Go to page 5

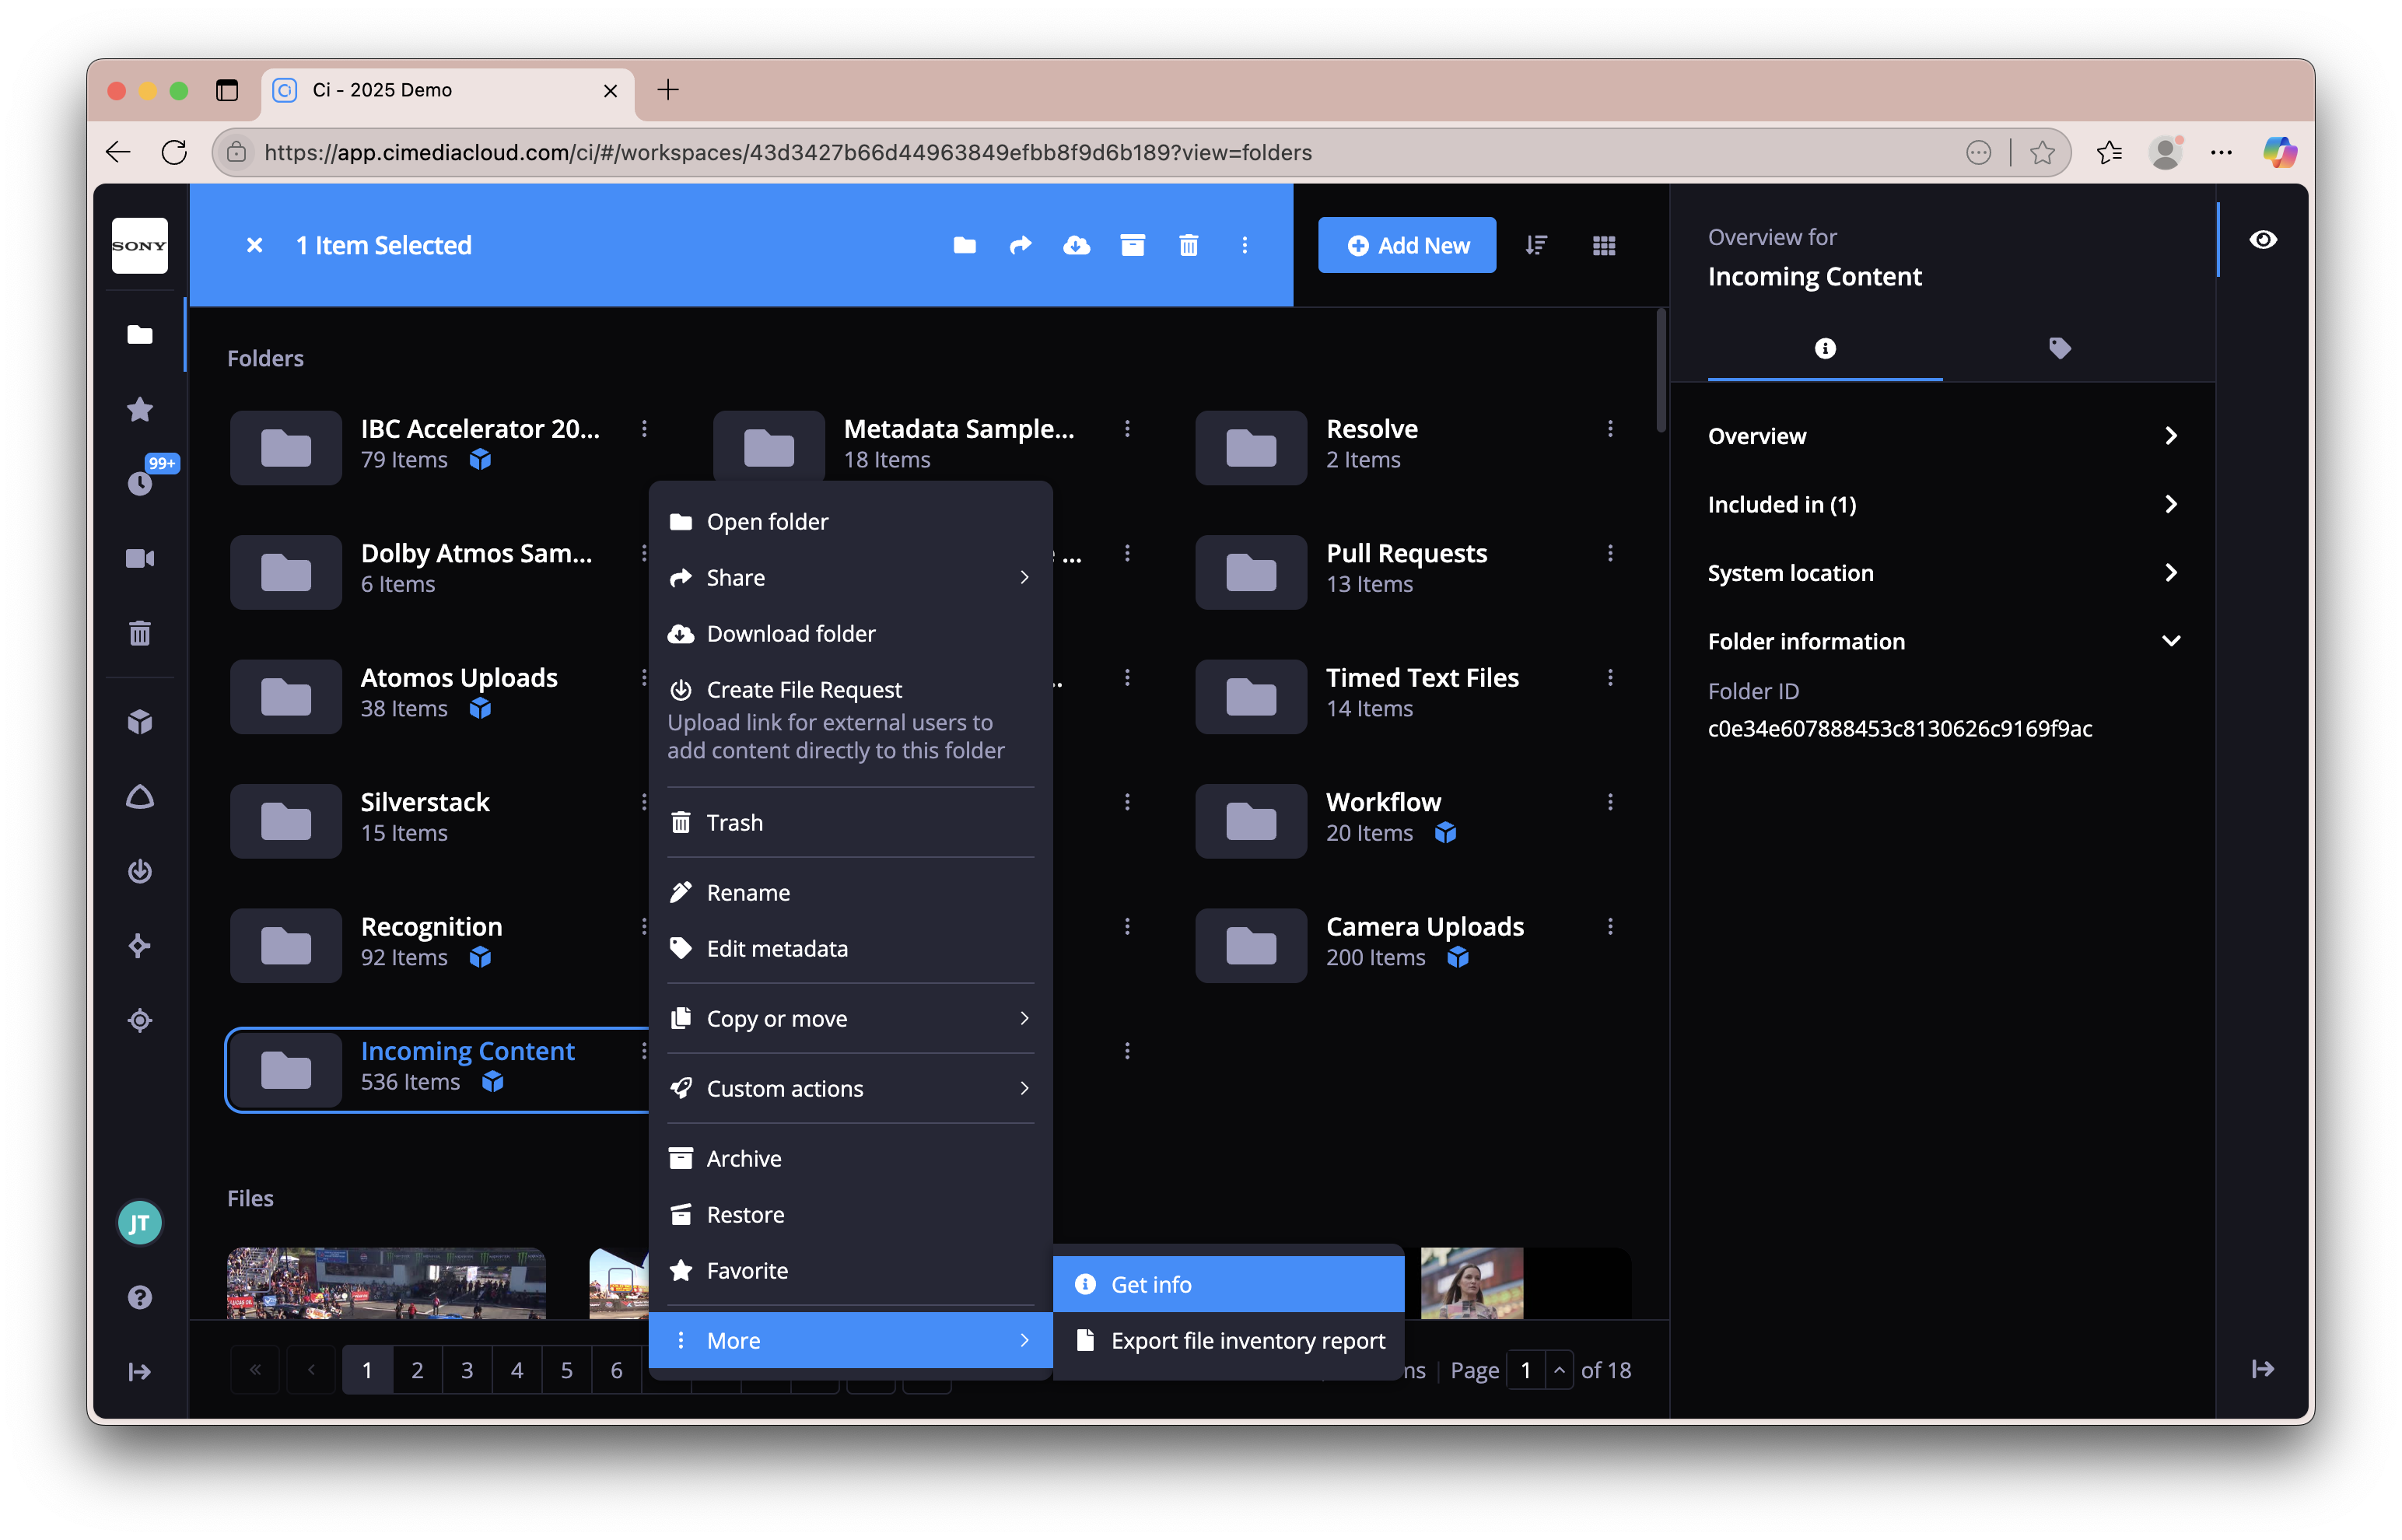[566, 1371]
